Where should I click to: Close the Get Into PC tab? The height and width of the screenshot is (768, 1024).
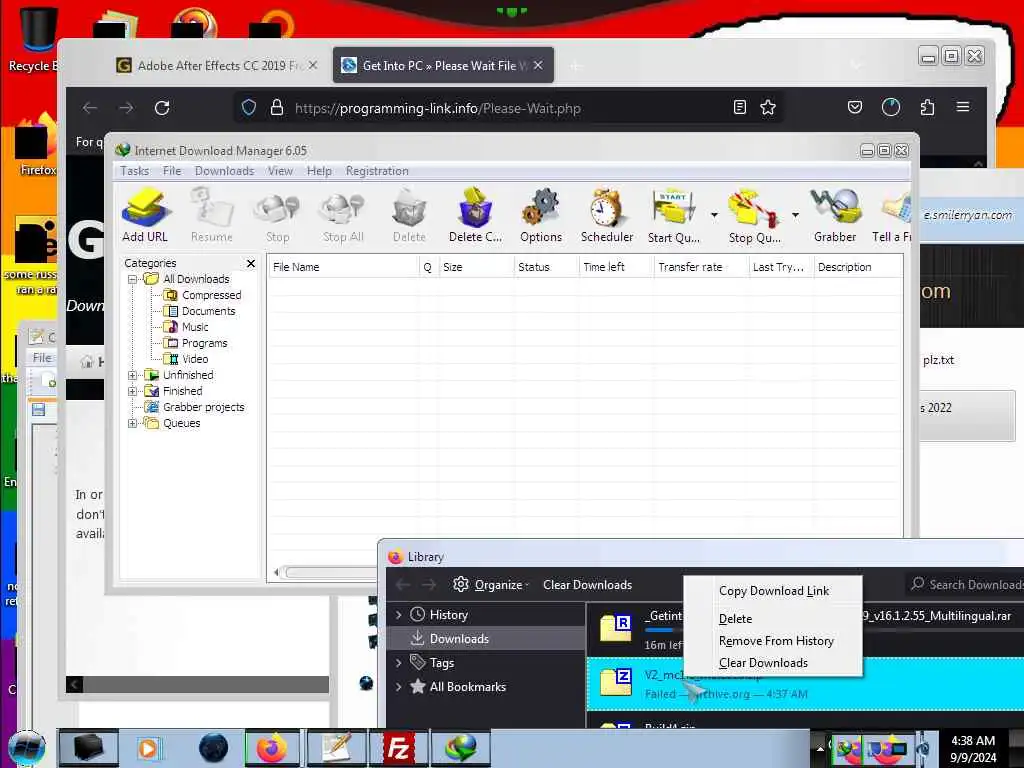538,65
